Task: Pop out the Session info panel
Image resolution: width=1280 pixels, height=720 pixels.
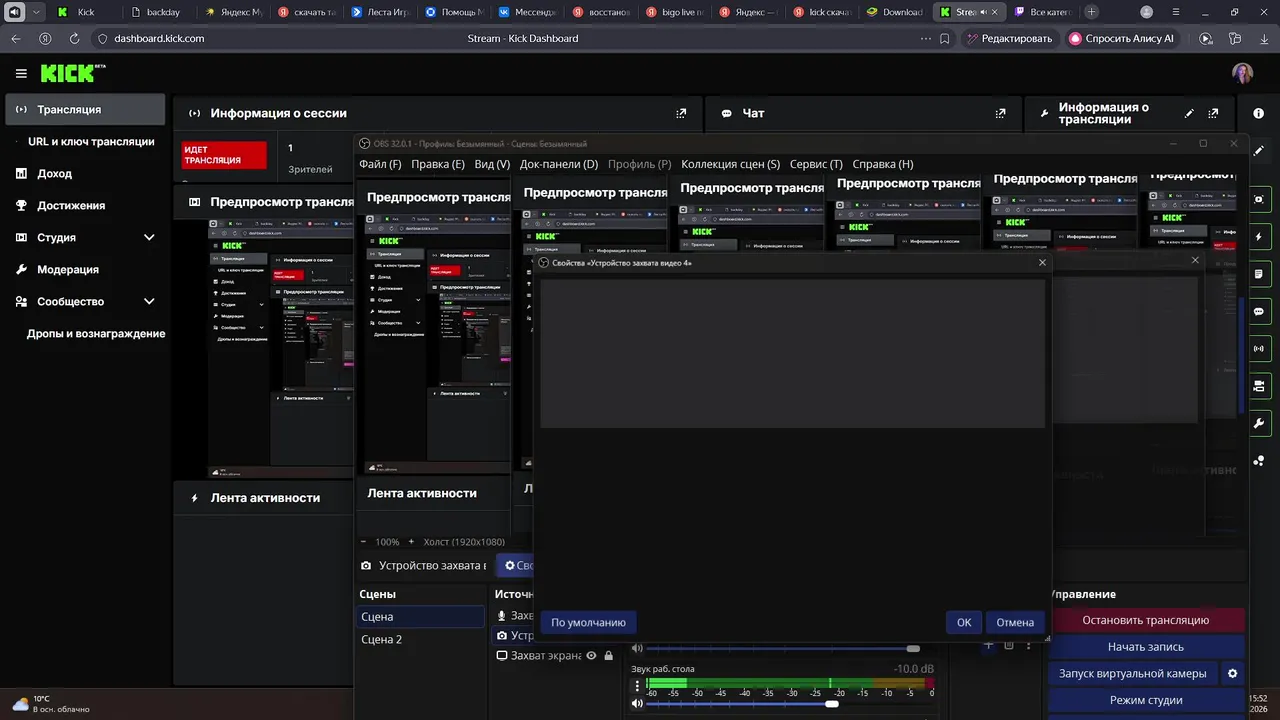Action: (x=682, y=113)
